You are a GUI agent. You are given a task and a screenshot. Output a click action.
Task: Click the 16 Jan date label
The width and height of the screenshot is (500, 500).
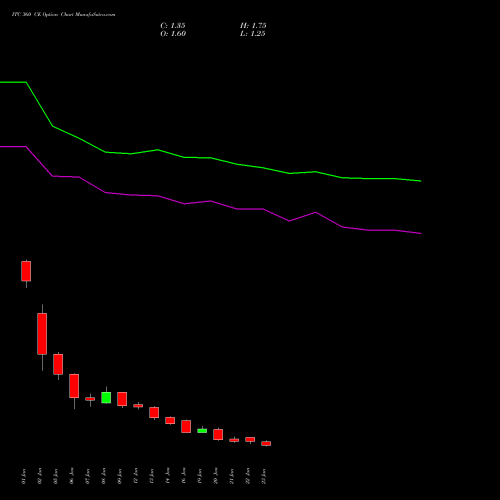coord(184,476)
